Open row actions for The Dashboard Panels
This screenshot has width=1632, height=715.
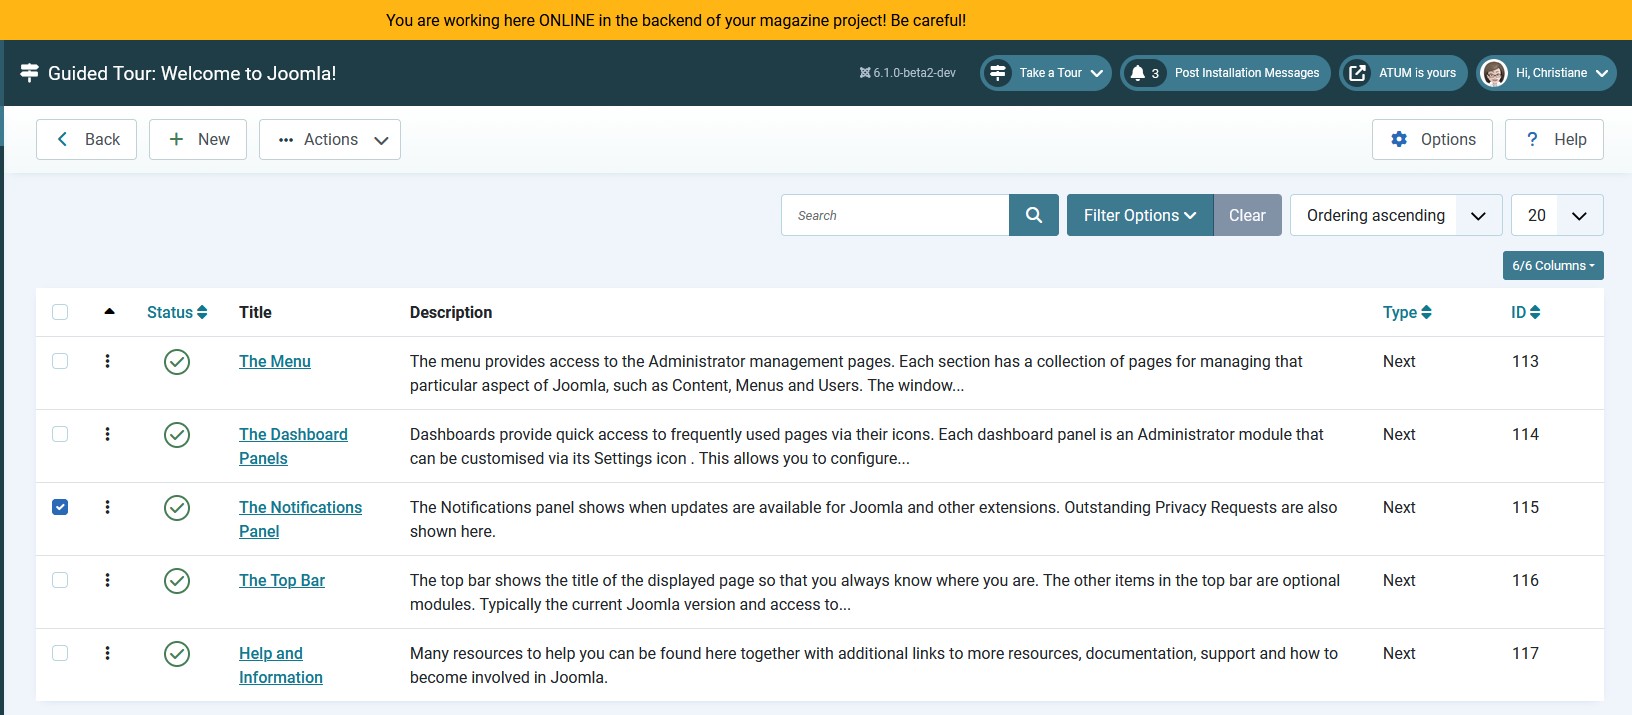(x=107, y=434)
